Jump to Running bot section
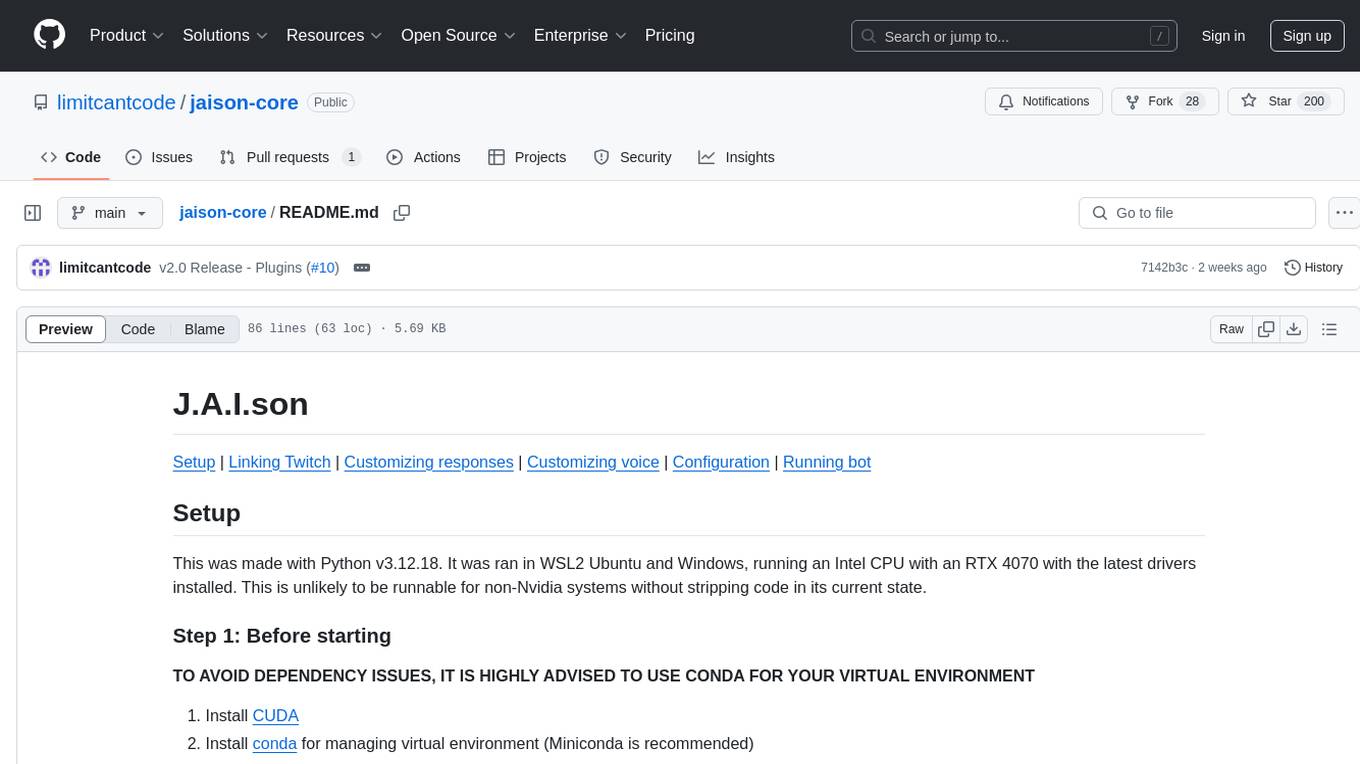The height and width of the screenshot is (764, 1360). point(827,462)
